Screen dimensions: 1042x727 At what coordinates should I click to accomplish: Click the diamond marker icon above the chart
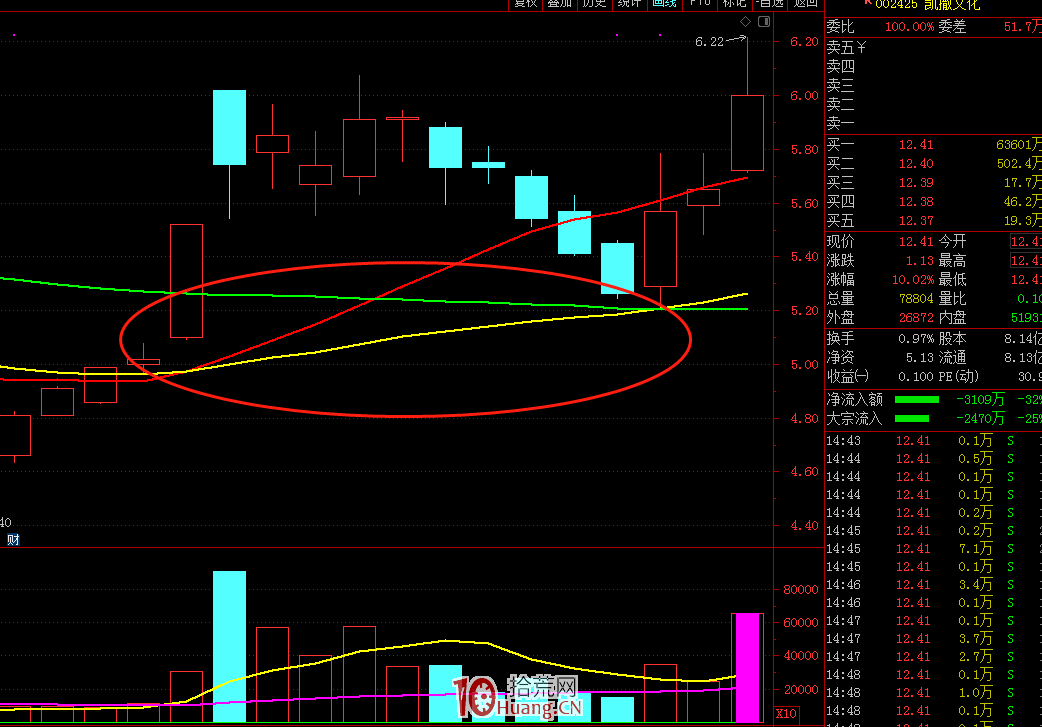(746, 22)
